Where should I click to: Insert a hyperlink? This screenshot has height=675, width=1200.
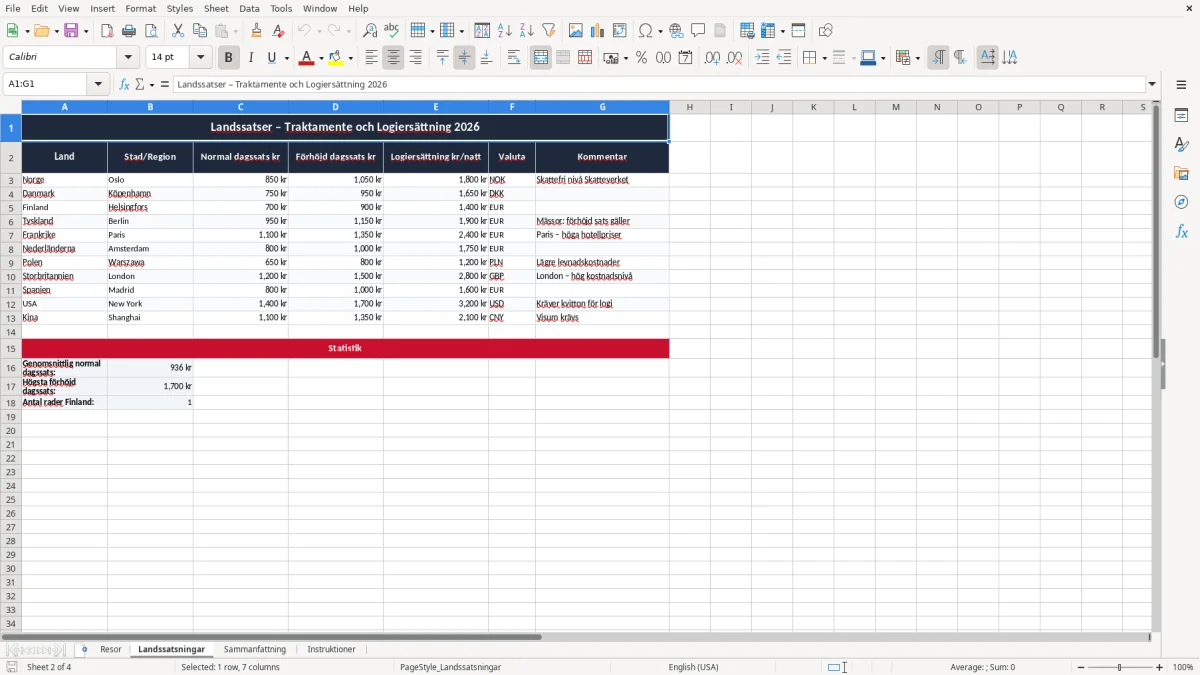[677, 31]
